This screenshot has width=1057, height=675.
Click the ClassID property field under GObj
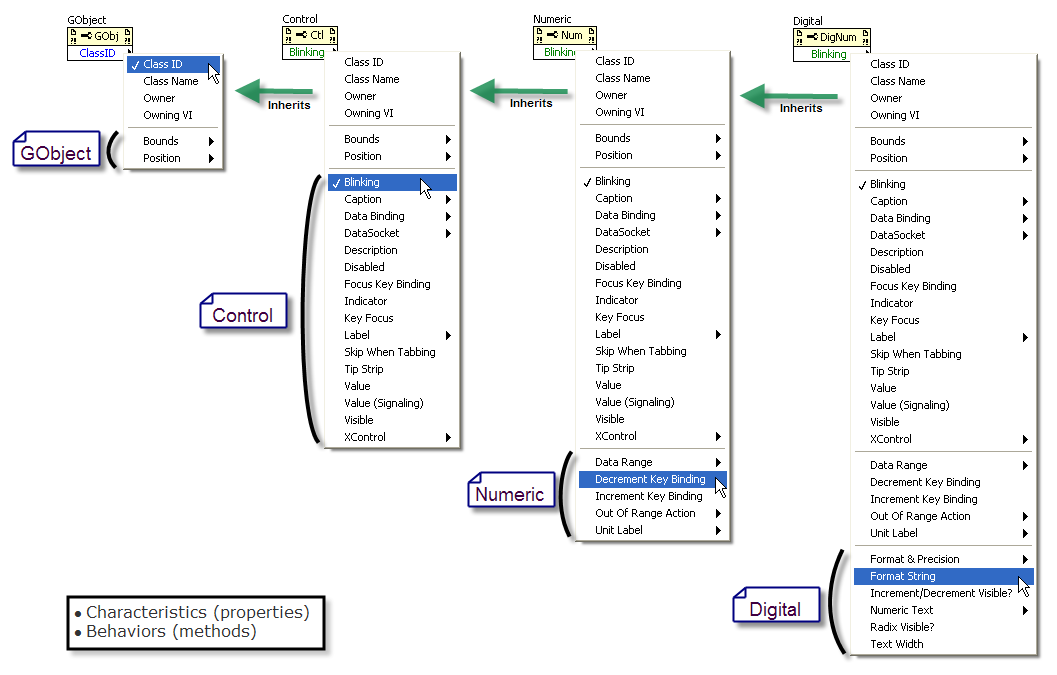(x=98, y=53)
